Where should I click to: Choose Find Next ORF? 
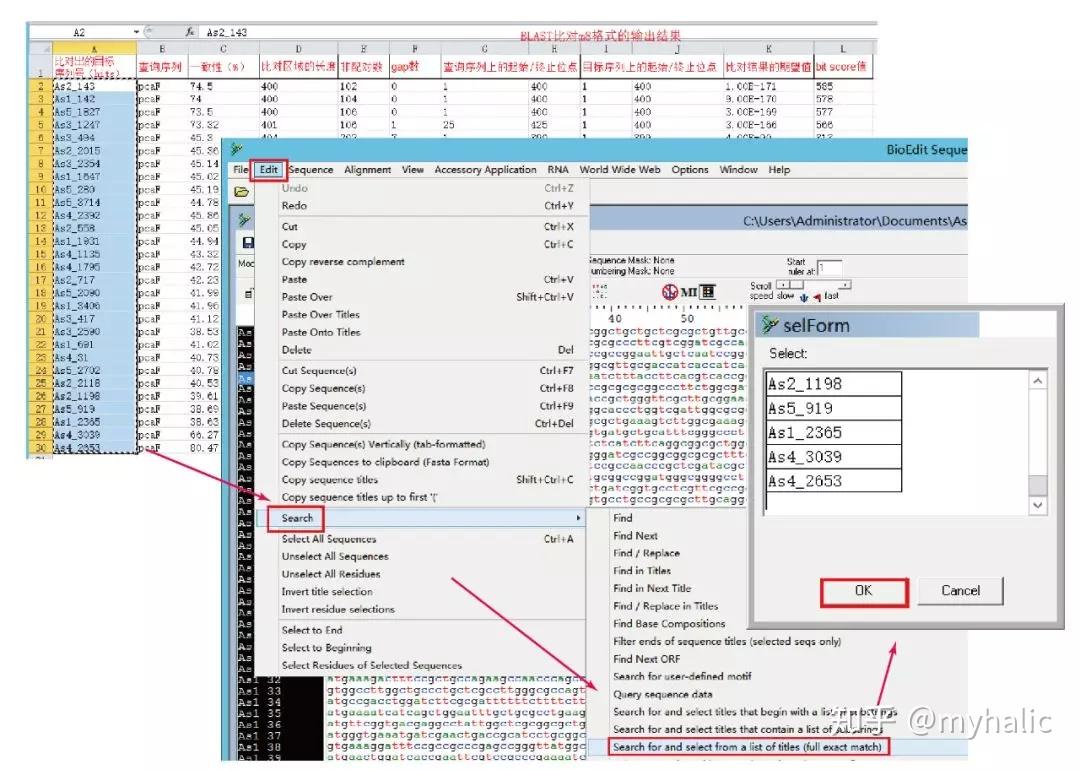(646, 659)
